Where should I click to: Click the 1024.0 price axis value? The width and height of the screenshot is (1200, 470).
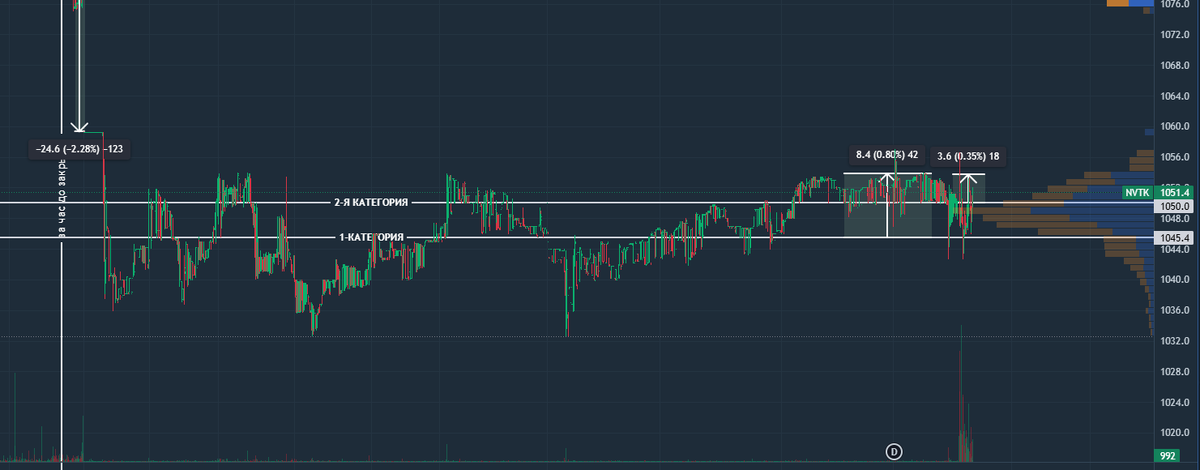(x=1174, y=403)
